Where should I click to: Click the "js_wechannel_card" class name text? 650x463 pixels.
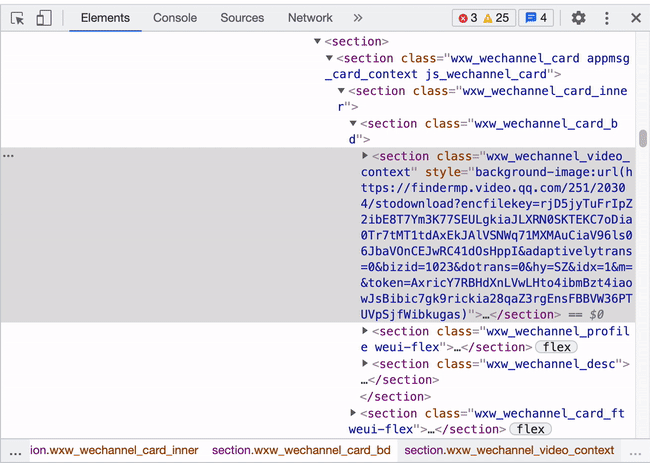(486, 74)
